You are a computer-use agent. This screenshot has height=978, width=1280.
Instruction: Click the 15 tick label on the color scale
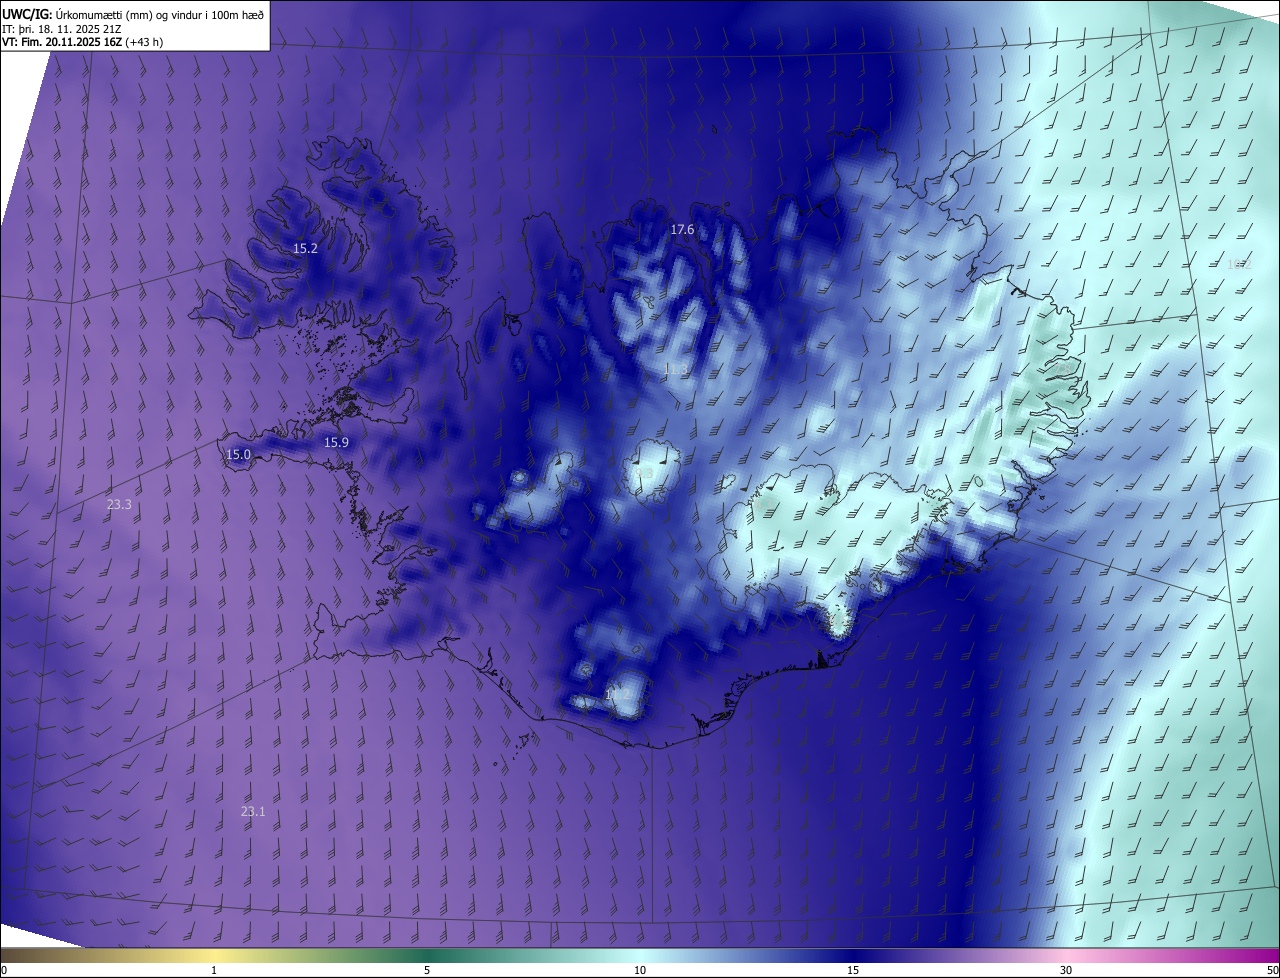coord(853,970)
